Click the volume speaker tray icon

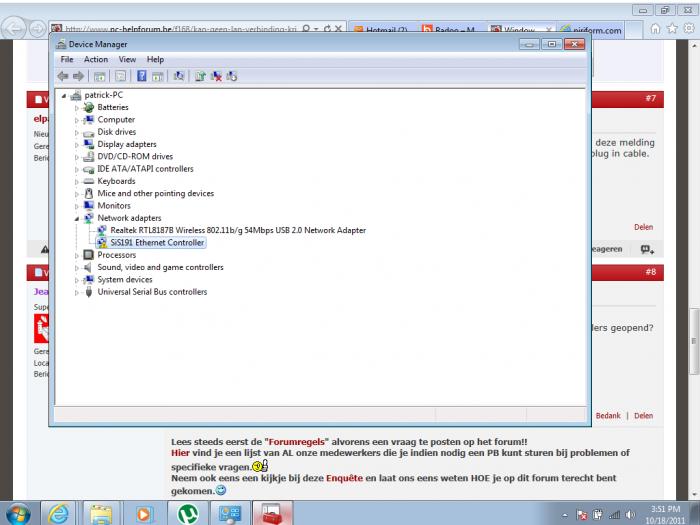pyautogui.click(x=630, y=515)
